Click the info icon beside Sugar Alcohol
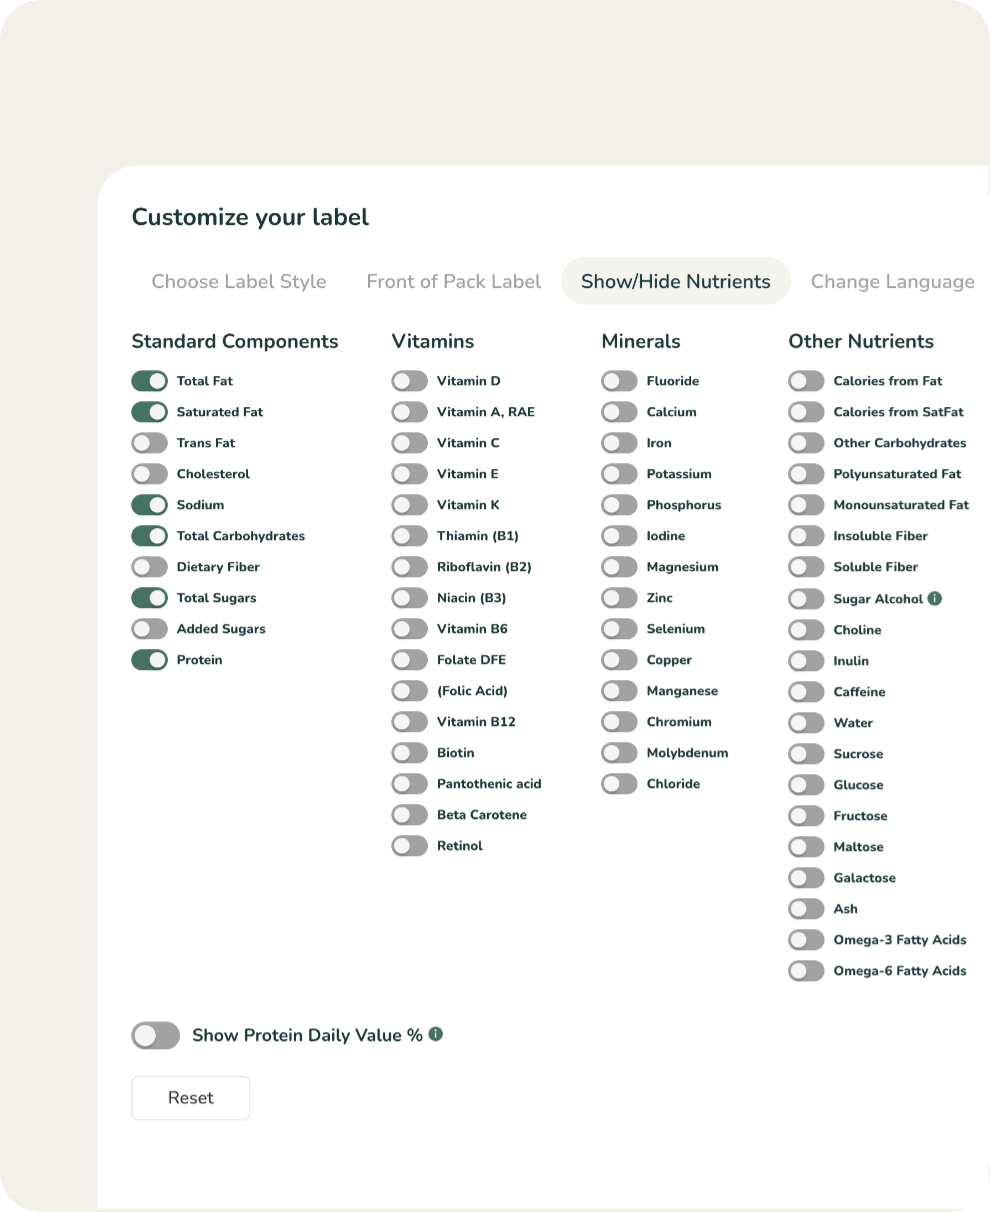Viewport: 990px width, 1212px height. pyautogui.click(x=935, y=599)
